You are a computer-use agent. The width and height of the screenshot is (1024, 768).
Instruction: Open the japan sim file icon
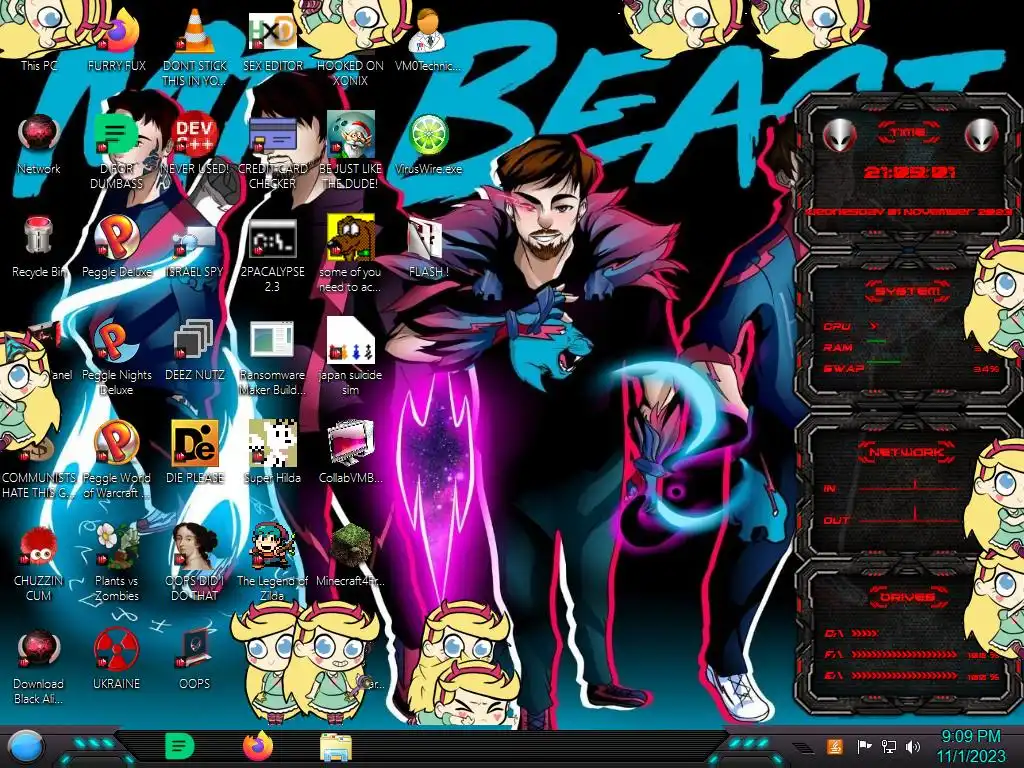[350, 357]
